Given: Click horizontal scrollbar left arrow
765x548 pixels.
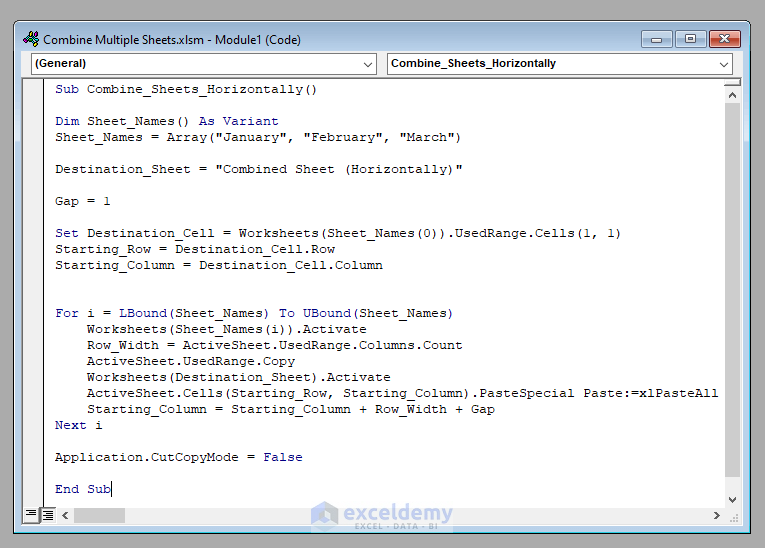Looking at the screenshot, I should tap(65, 515).
